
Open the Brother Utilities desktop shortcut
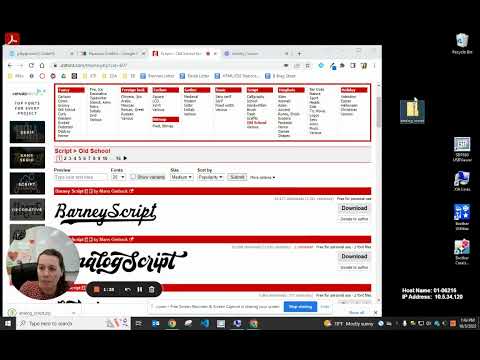(462, 217)
